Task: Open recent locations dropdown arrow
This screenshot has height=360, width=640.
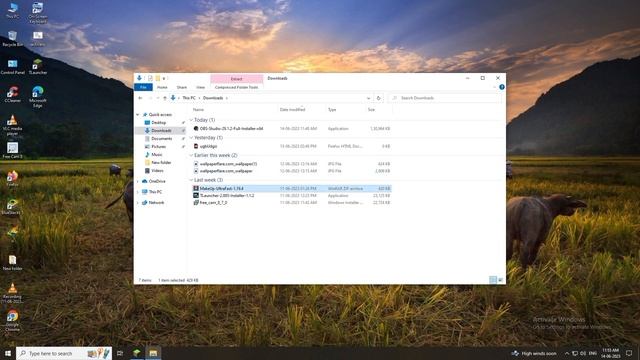Action: pos(158,98)
